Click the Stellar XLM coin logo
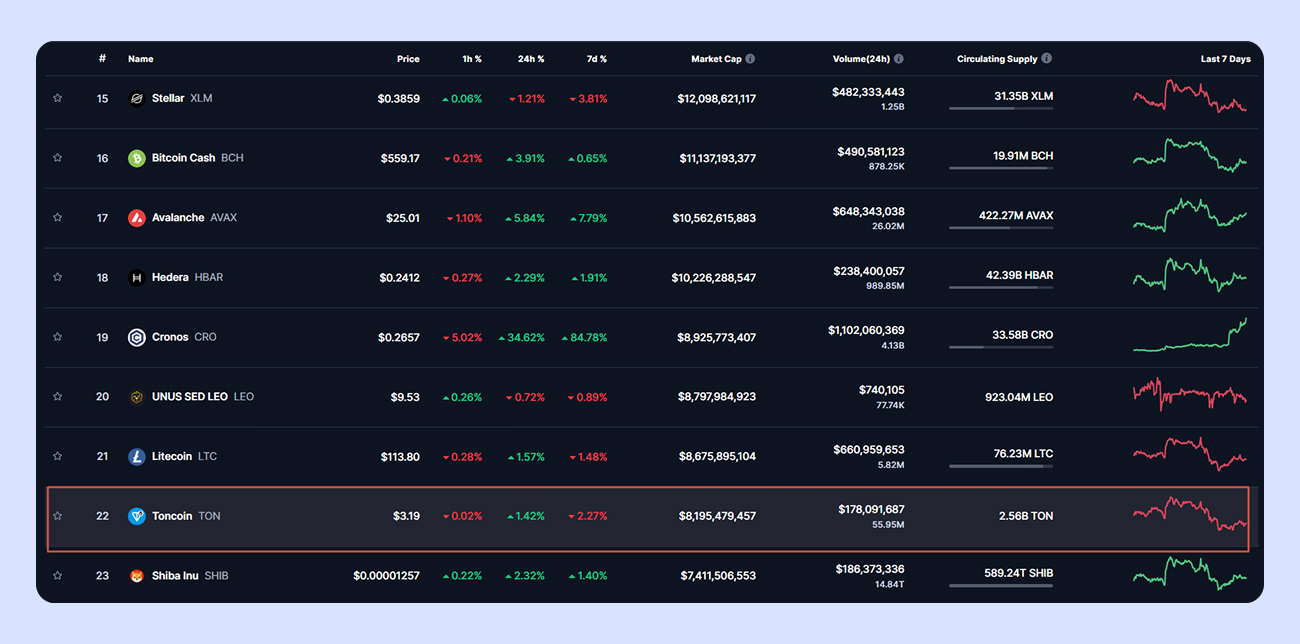Screen dimensions: 1300x644 137,99
